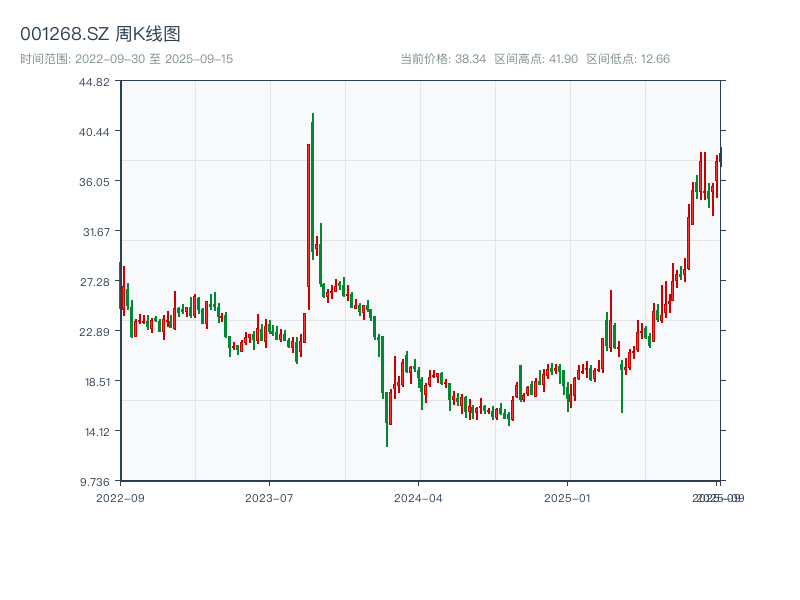The height and width of the screenshot is (600, 800).
Task: Select the time range text 2022-09-30 至 2025-09-15
Action: pyautogui.click(x=127, y=59)
